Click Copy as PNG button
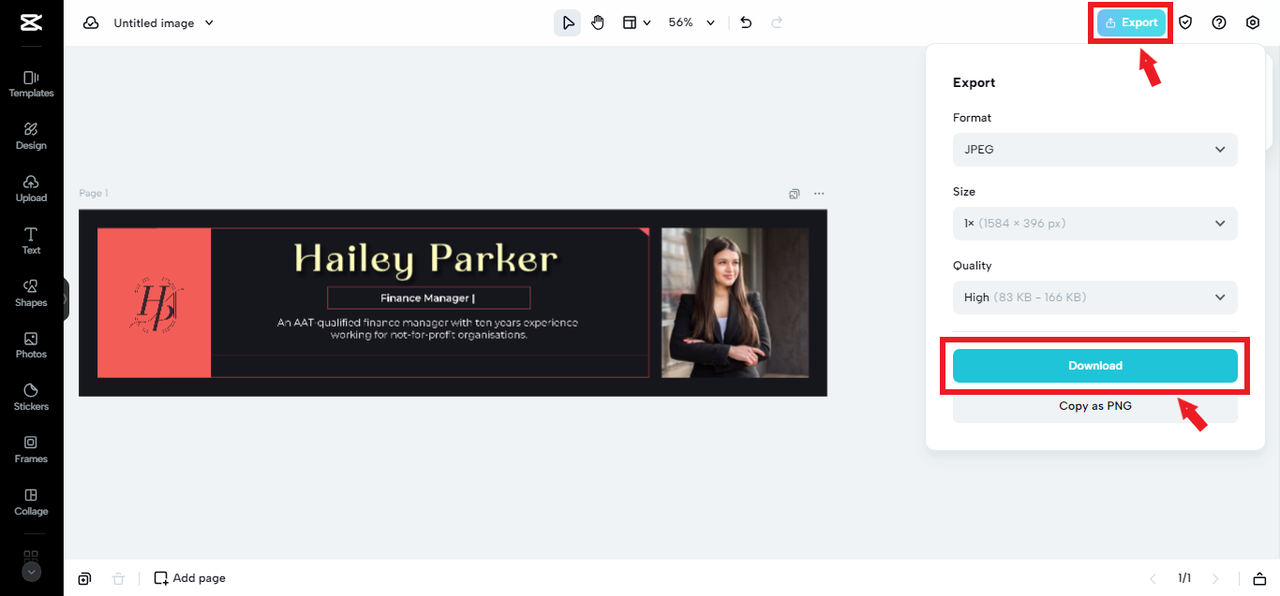 click(x=1095, y=406)
